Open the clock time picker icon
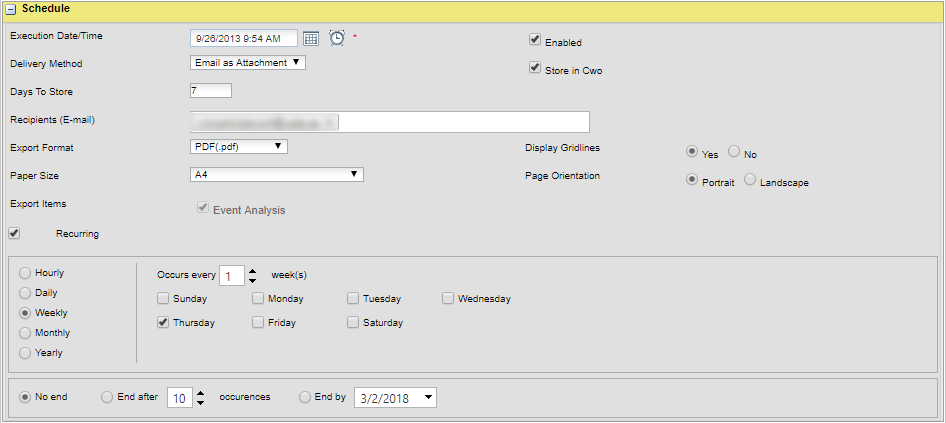Image resolution: width=946 pixels, height=423 pixels. click(337, 38)
